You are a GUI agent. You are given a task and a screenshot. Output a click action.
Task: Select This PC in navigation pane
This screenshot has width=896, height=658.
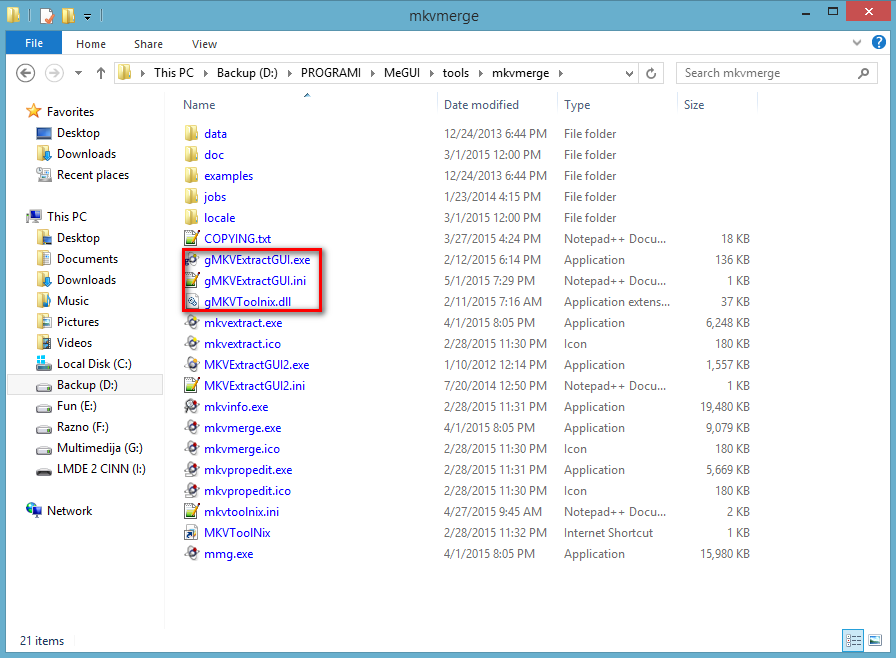[67, 216]
